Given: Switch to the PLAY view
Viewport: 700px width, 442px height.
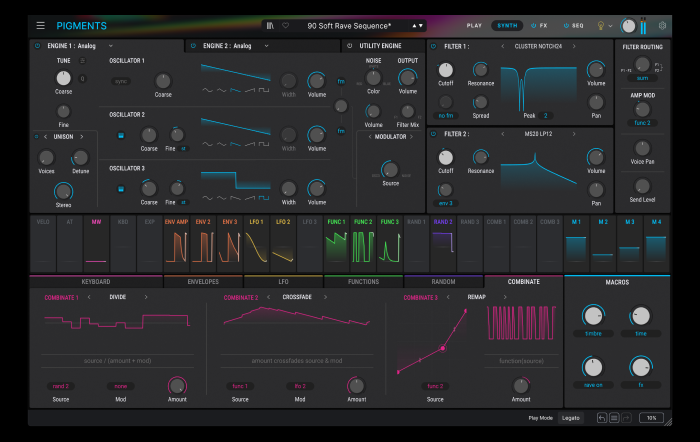Looking at the screenshot, I should 474,25.
